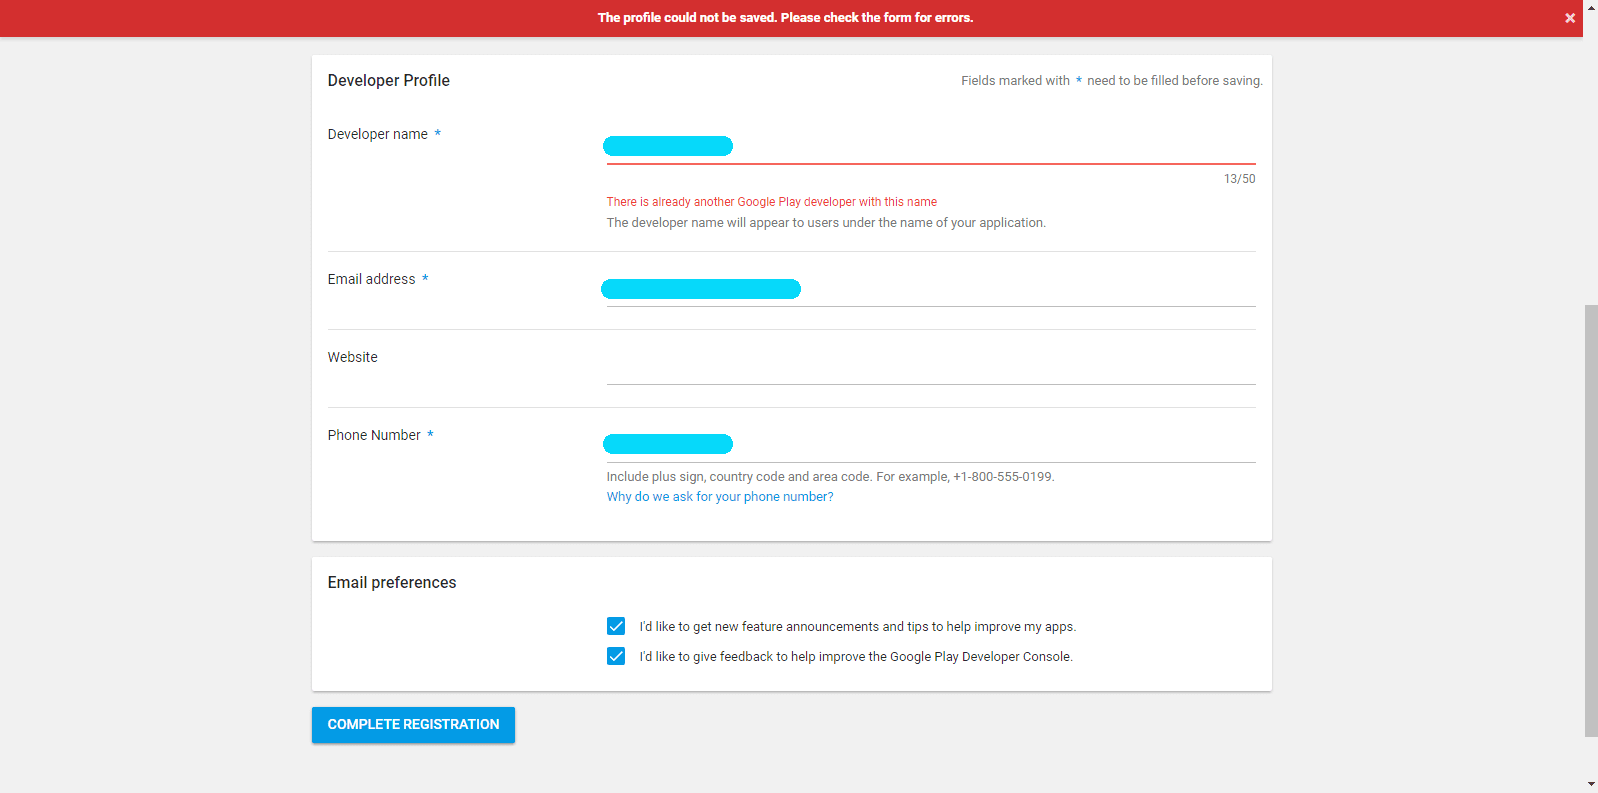Click 'give feedback to help improve' checkbox label

click(x=856, y=657)
